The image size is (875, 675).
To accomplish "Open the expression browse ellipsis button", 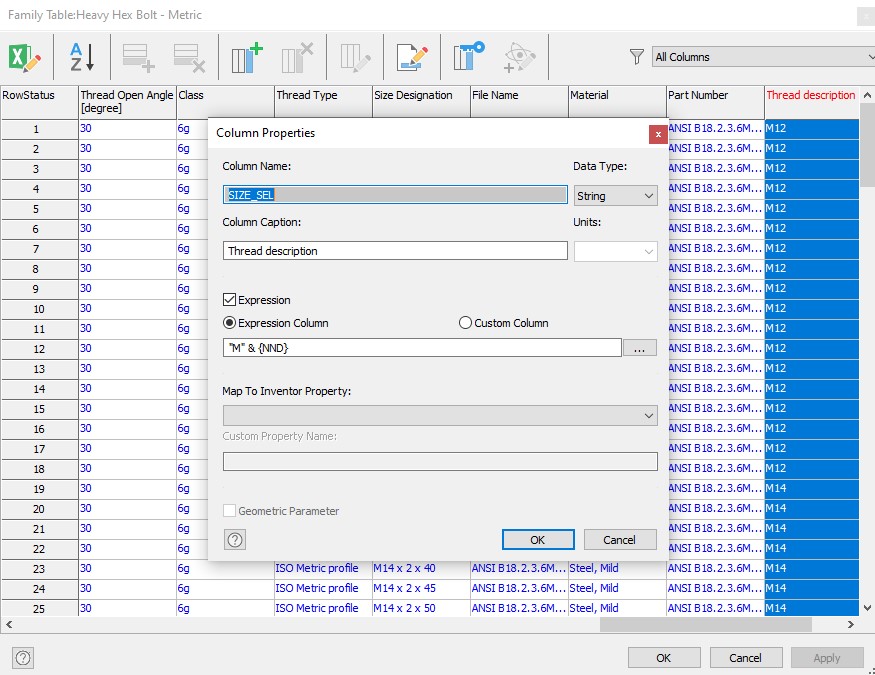I will tap(641, 346).
